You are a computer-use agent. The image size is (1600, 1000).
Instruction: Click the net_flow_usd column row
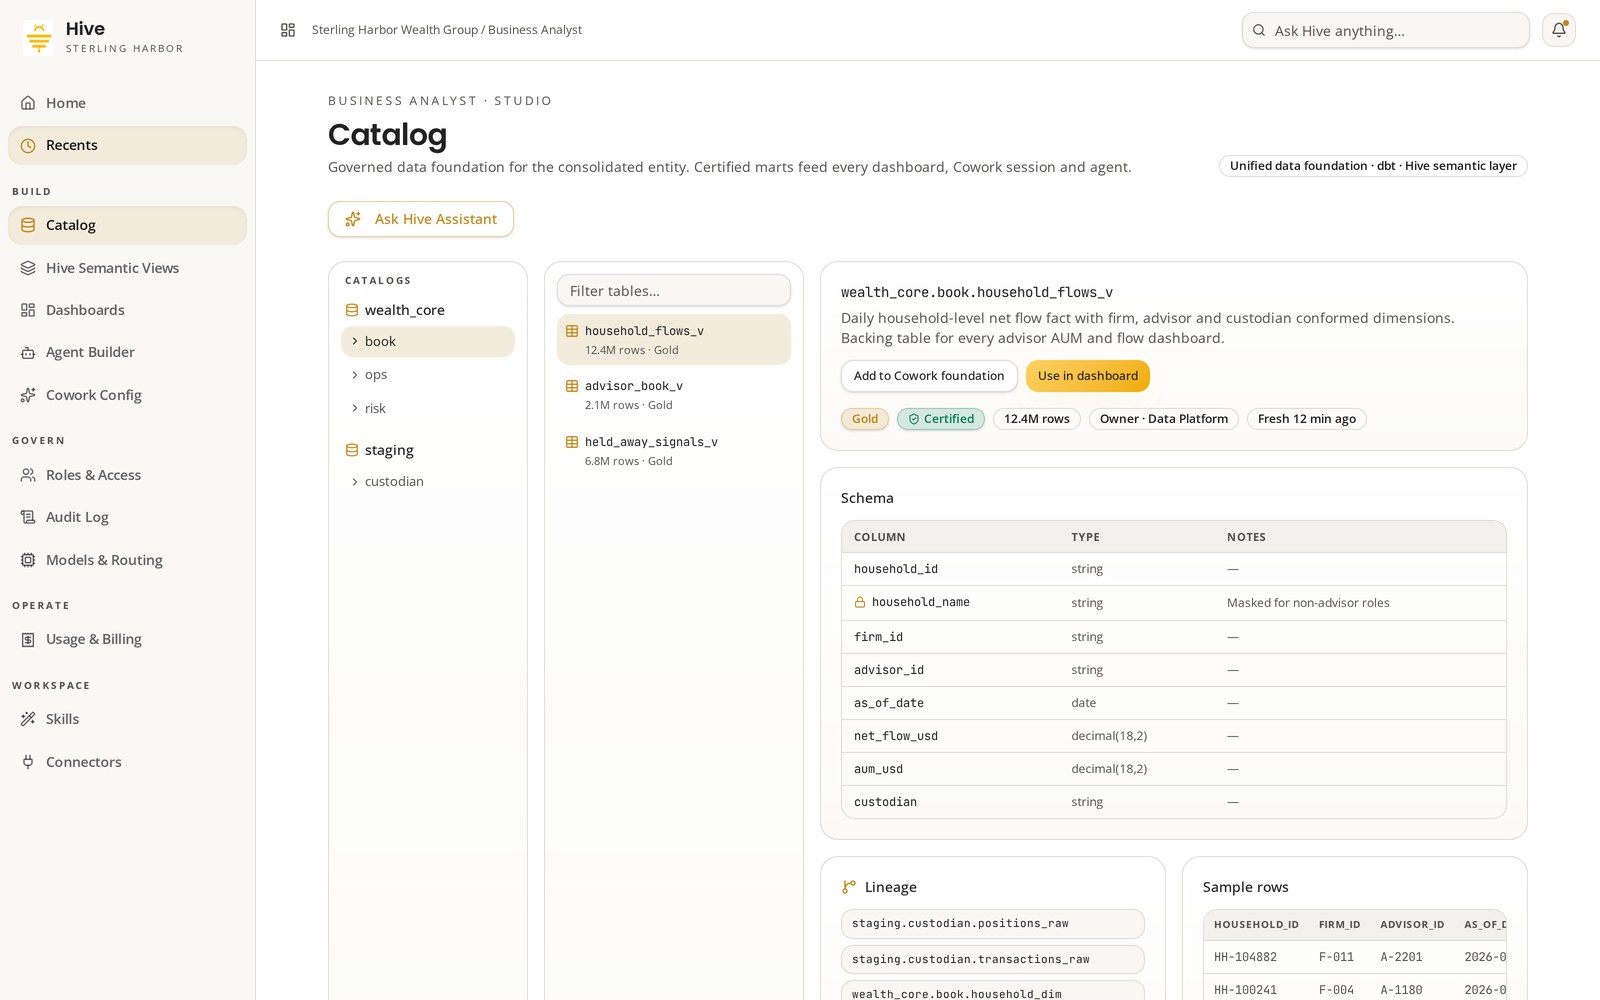tap(1174, 736)
